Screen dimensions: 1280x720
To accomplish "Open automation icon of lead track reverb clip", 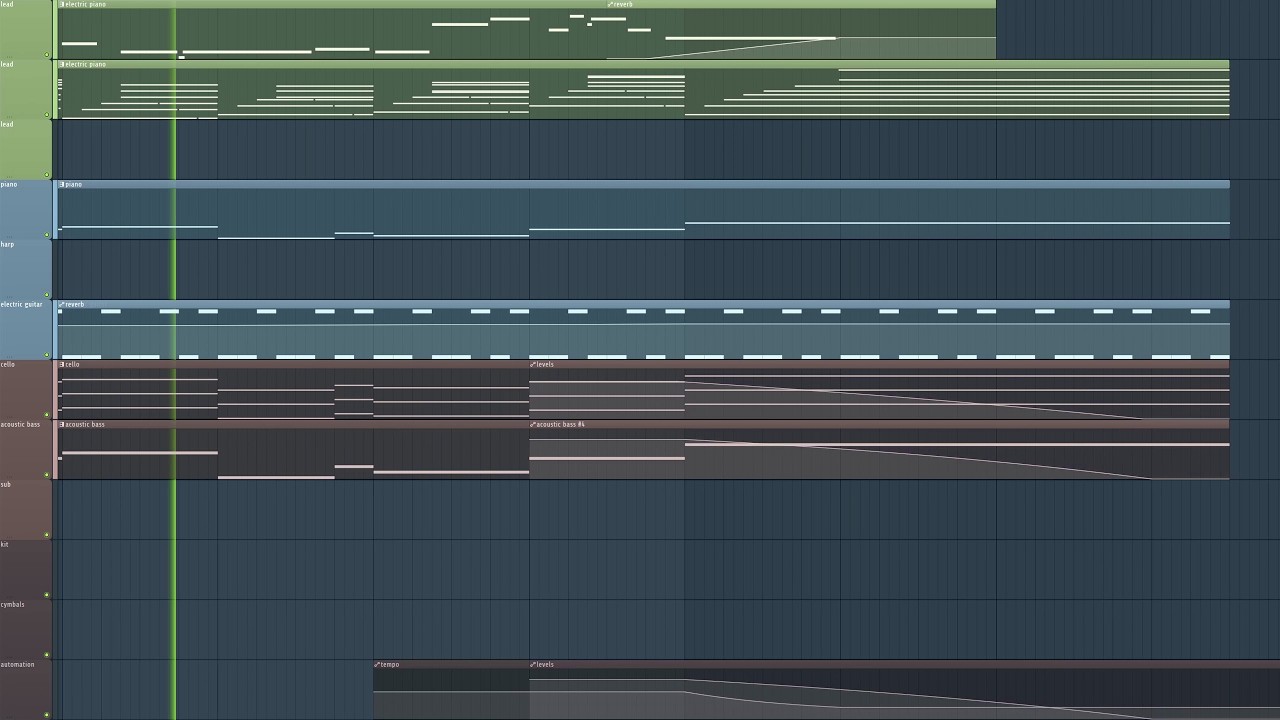I will coord(610,4).
